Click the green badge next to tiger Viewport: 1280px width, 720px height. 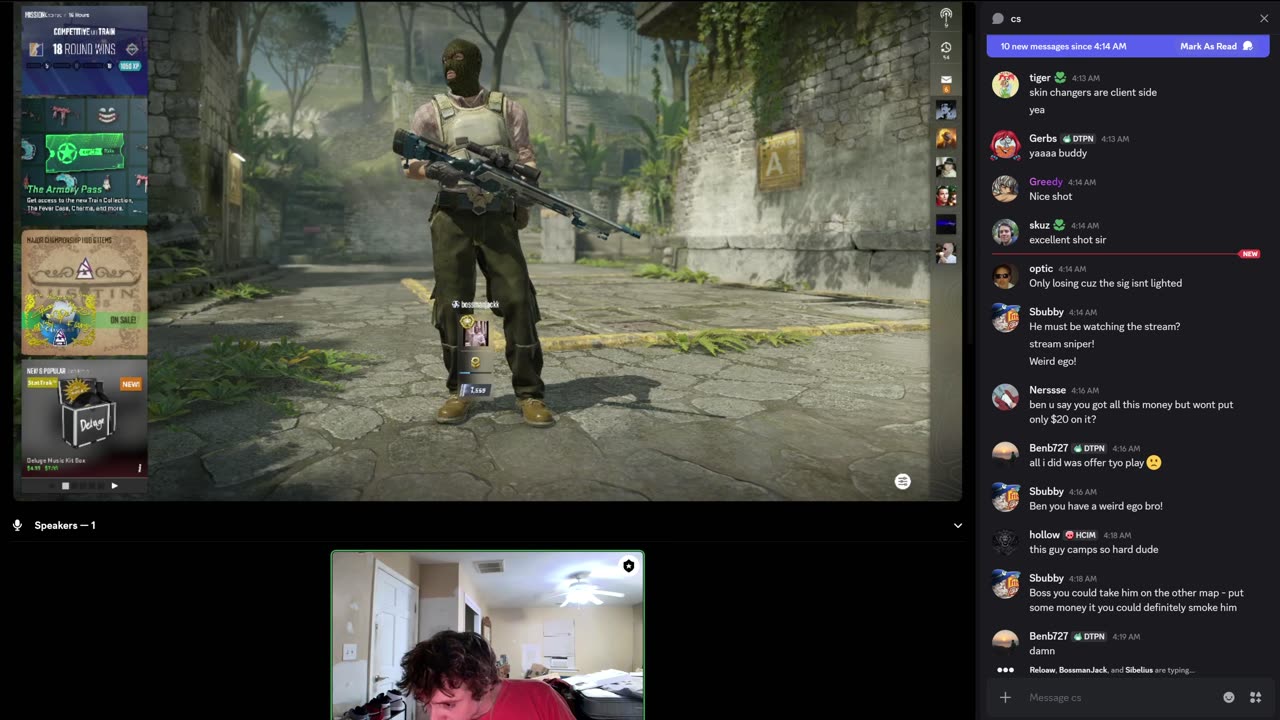[1061, 77]
